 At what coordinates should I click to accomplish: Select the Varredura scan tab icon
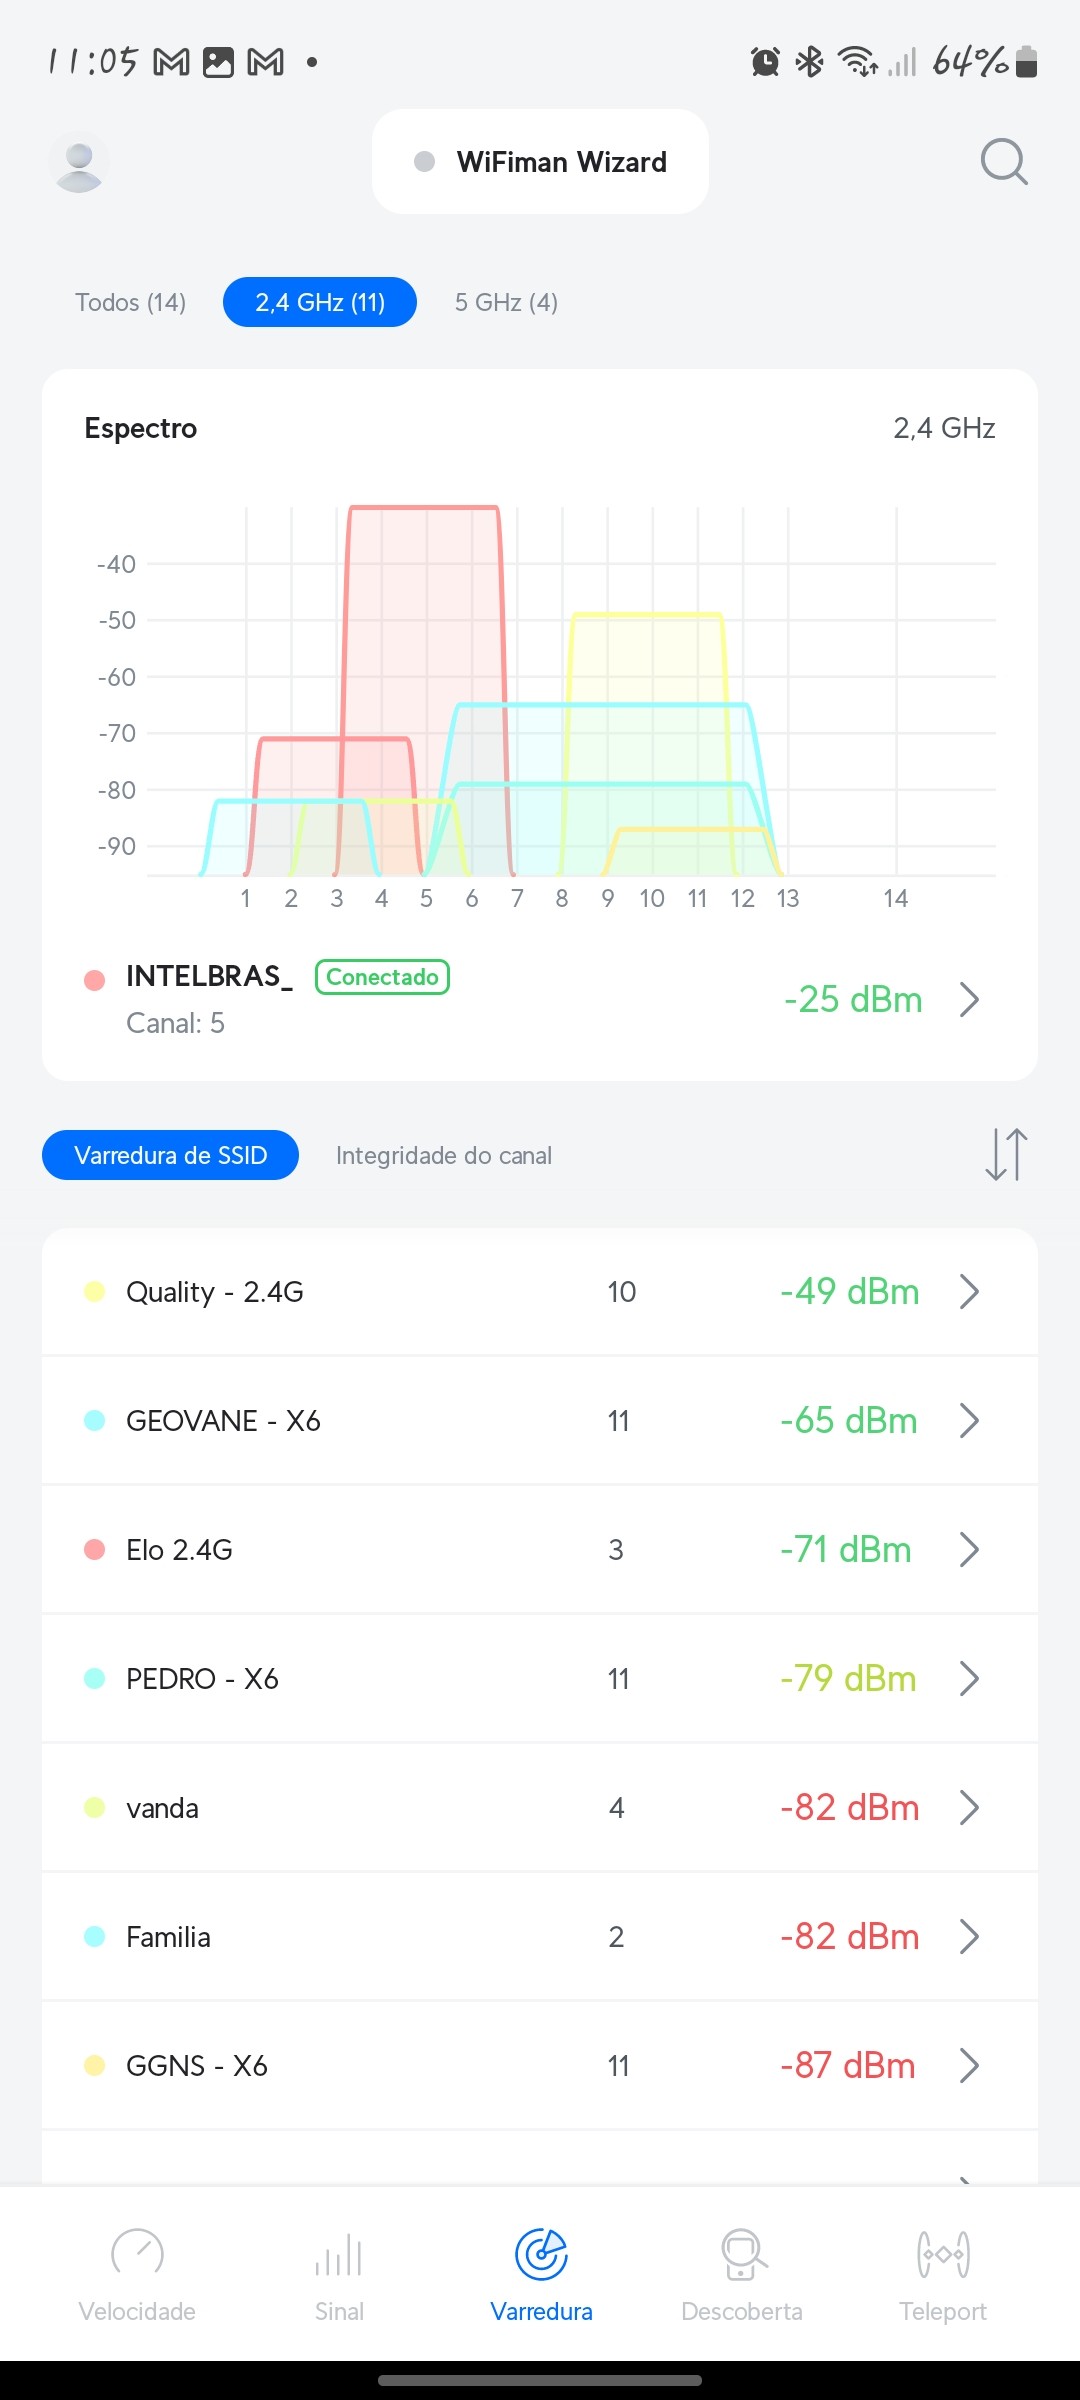pos(541,2255)
